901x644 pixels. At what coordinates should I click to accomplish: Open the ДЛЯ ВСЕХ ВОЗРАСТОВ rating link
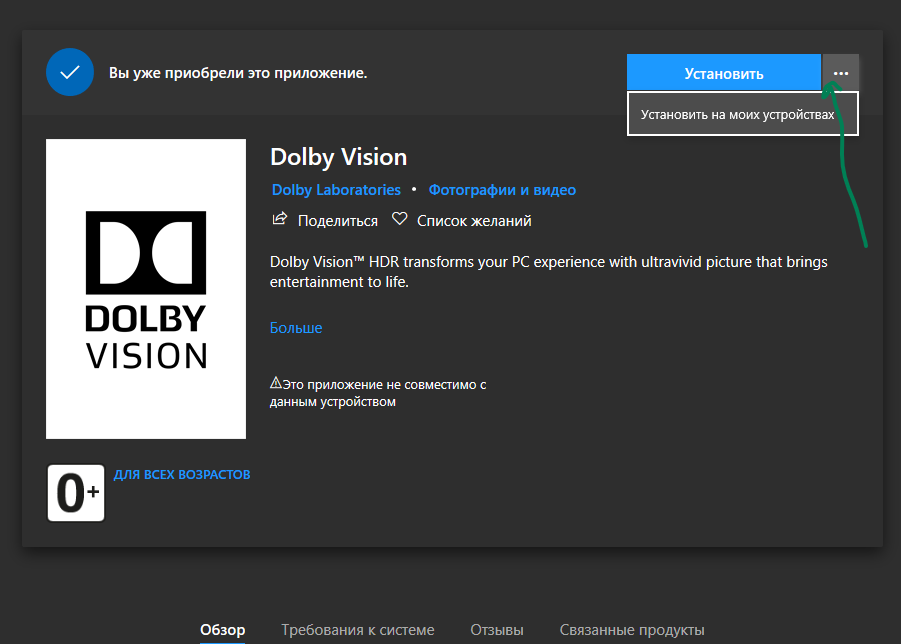click(182, 475)
